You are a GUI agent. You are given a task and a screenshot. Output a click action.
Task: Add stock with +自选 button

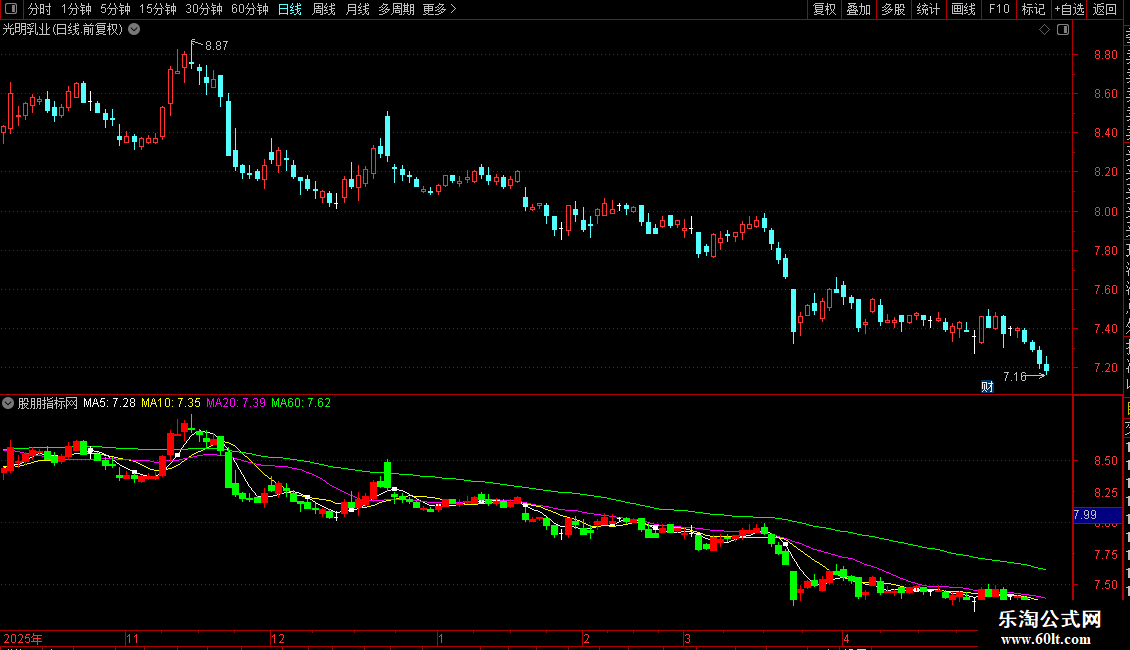click(1069, 9)
